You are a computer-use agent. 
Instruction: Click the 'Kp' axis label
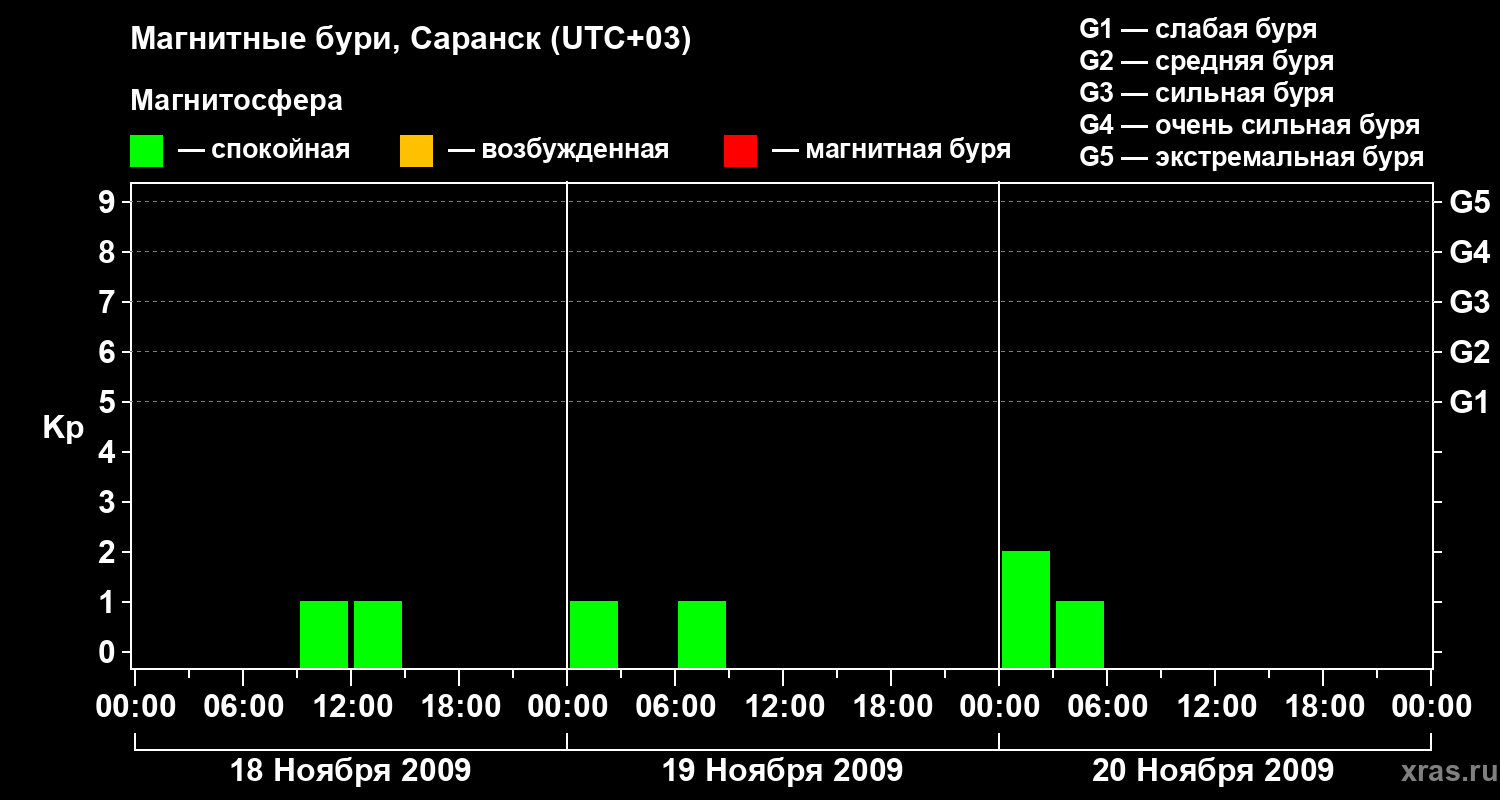click(x=63, y=429)
